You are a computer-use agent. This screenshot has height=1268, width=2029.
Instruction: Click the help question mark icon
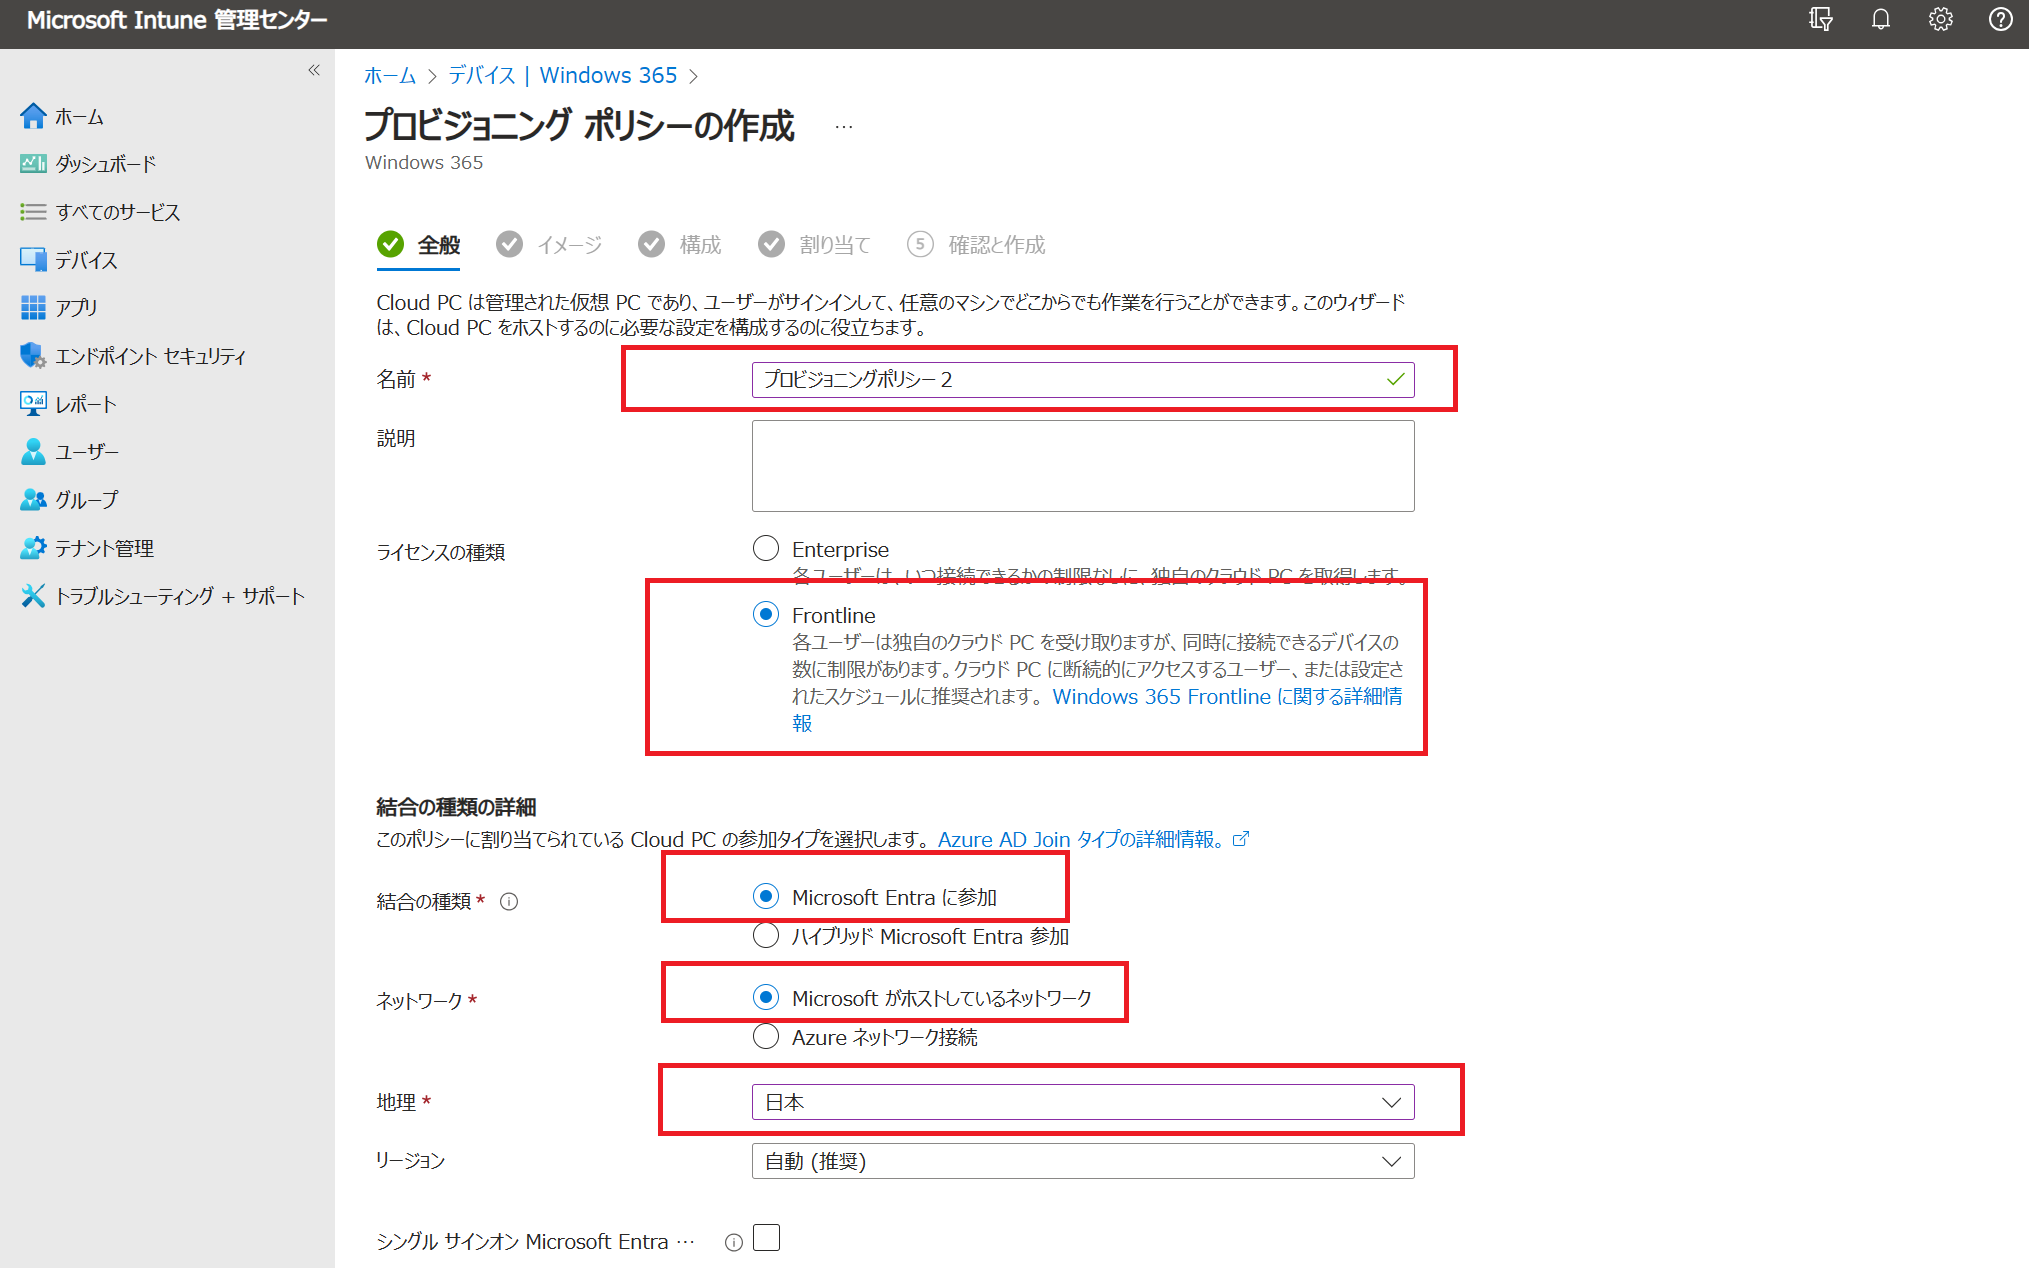(2000, 20)
